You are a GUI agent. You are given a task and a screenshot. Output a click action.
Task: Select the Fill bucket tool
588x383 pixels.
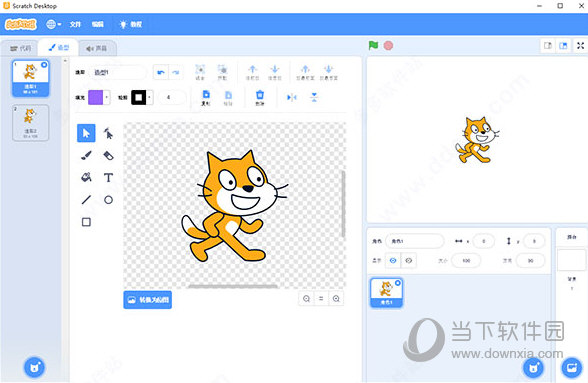pyautogui.click(x=86, y=177)
